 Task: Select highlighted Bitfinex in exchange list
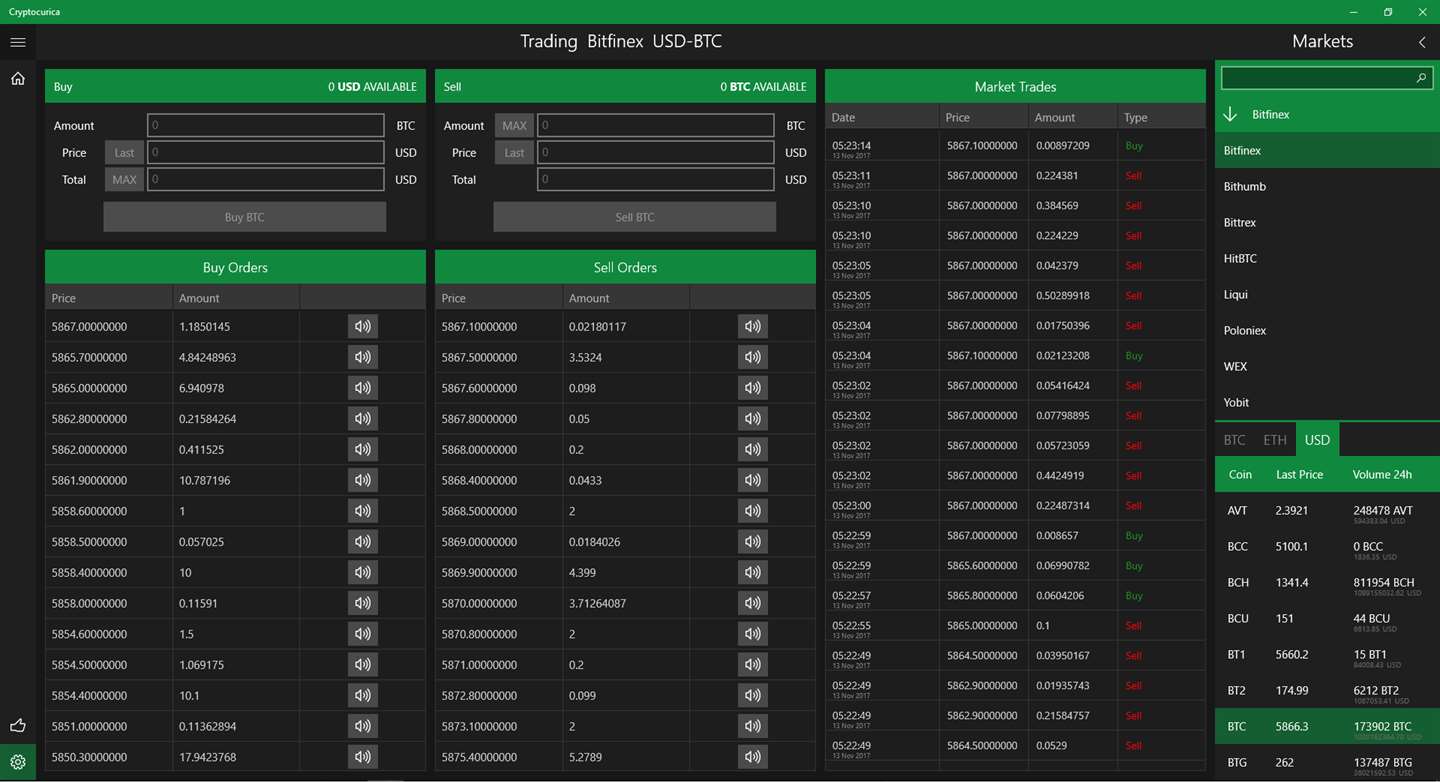click(x=1327, y=150)
